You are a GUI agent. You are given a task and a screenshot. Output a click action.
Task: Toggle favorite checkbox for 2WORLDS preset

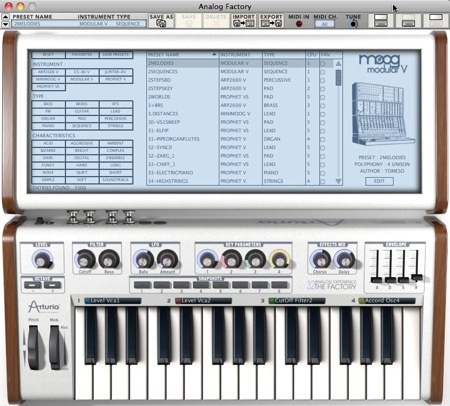322,97
